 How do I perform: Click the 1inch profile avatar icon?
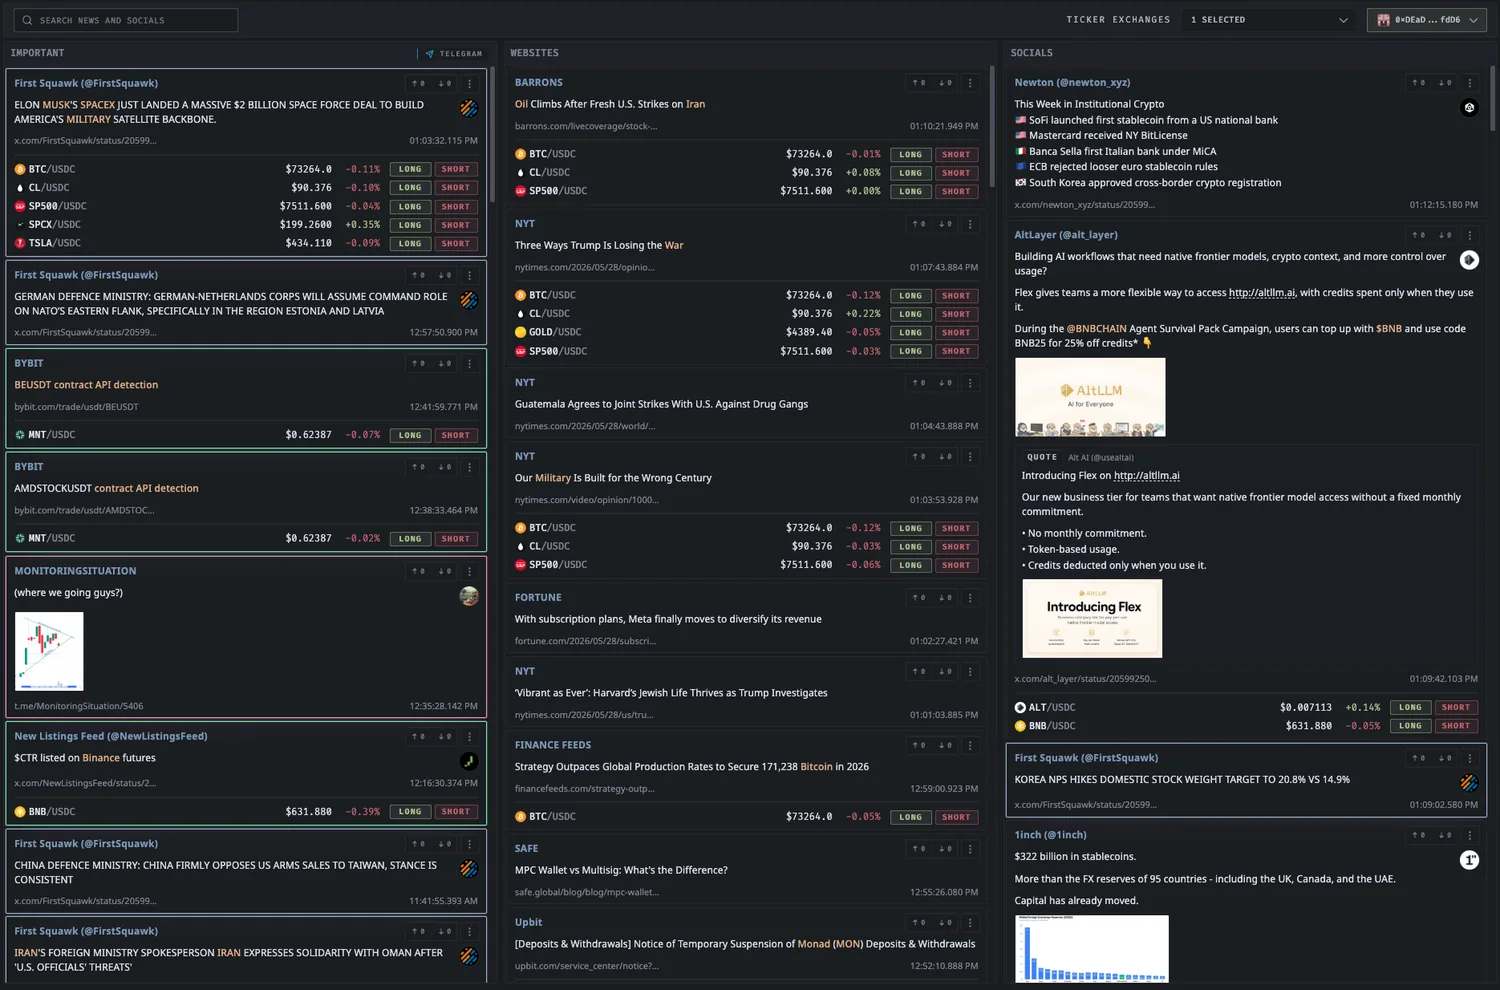(1469, 860)
